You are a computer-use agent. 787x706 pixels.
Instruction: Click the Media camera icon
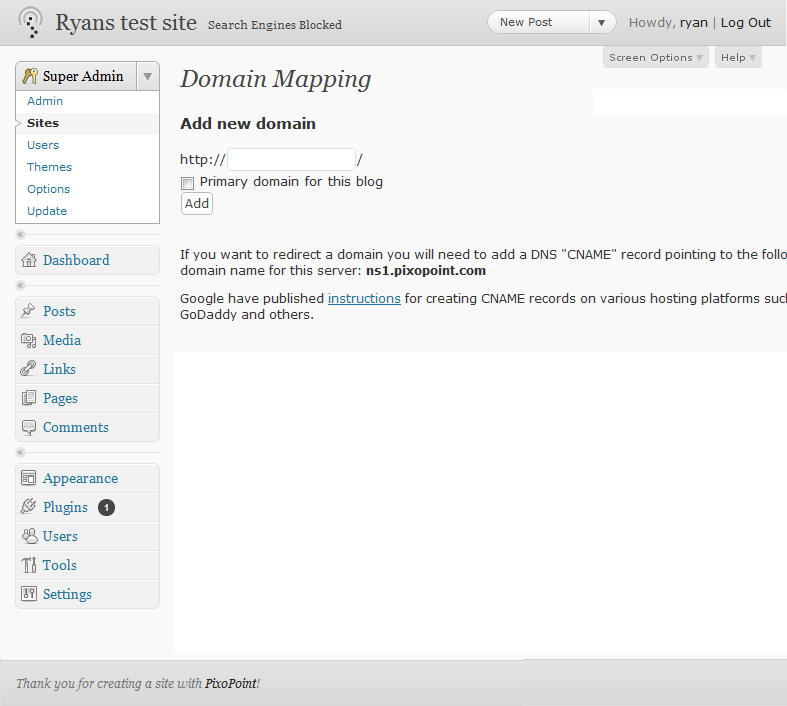[29, 340]
